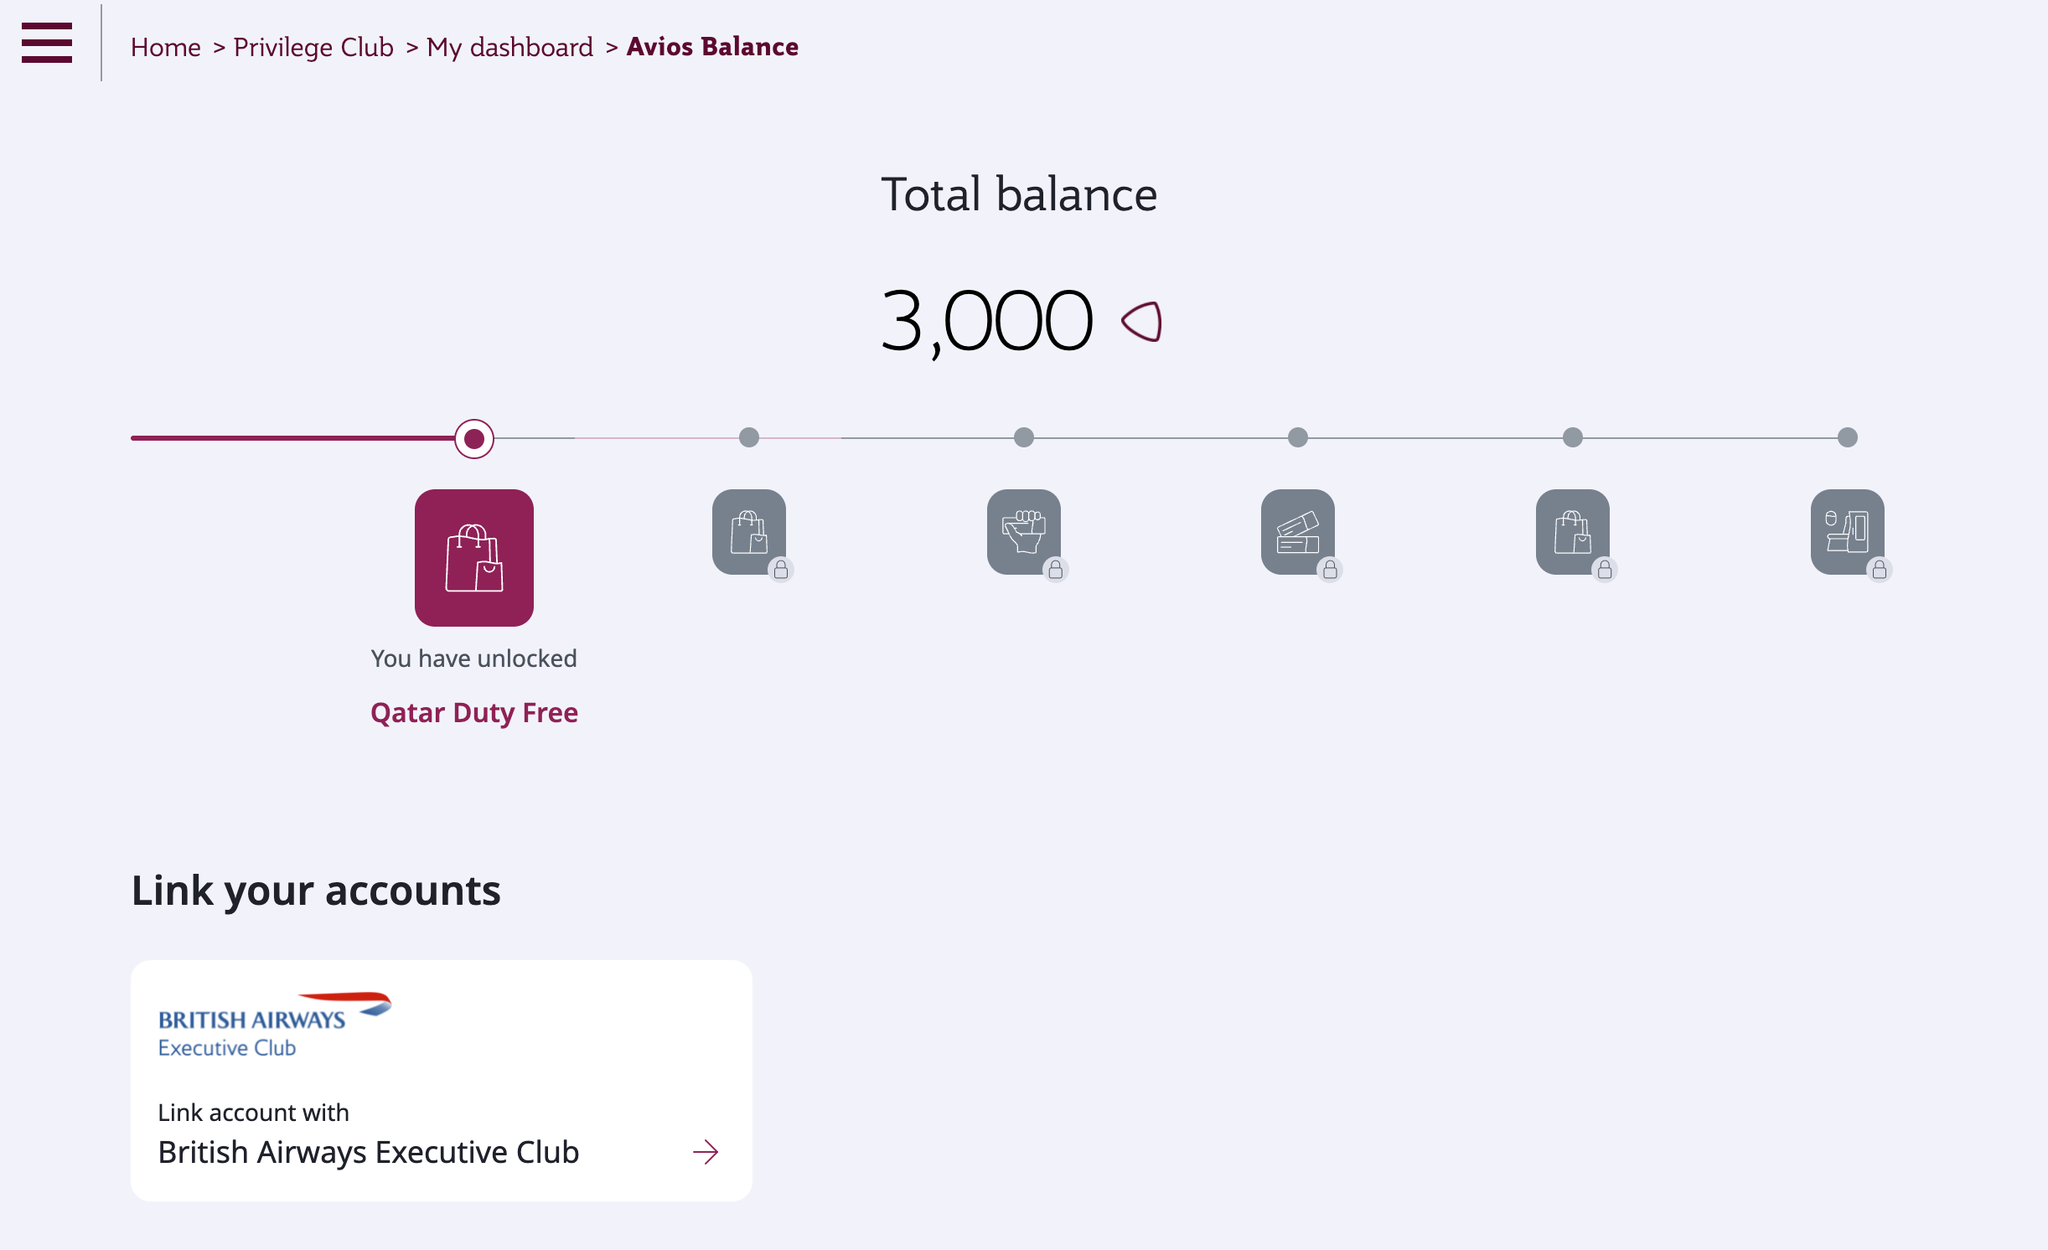Open the locked cash payment reward icon

tap(1023, 533)
